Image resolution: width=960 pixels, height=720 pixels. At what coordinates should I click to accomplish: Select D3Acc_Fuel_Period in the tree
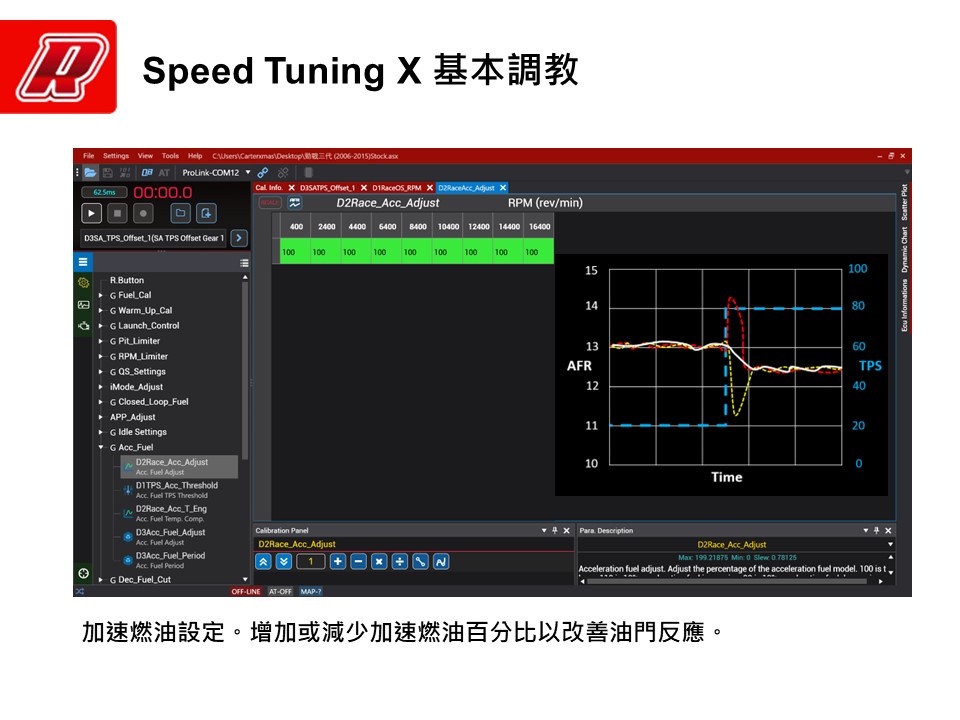[170, 560]
